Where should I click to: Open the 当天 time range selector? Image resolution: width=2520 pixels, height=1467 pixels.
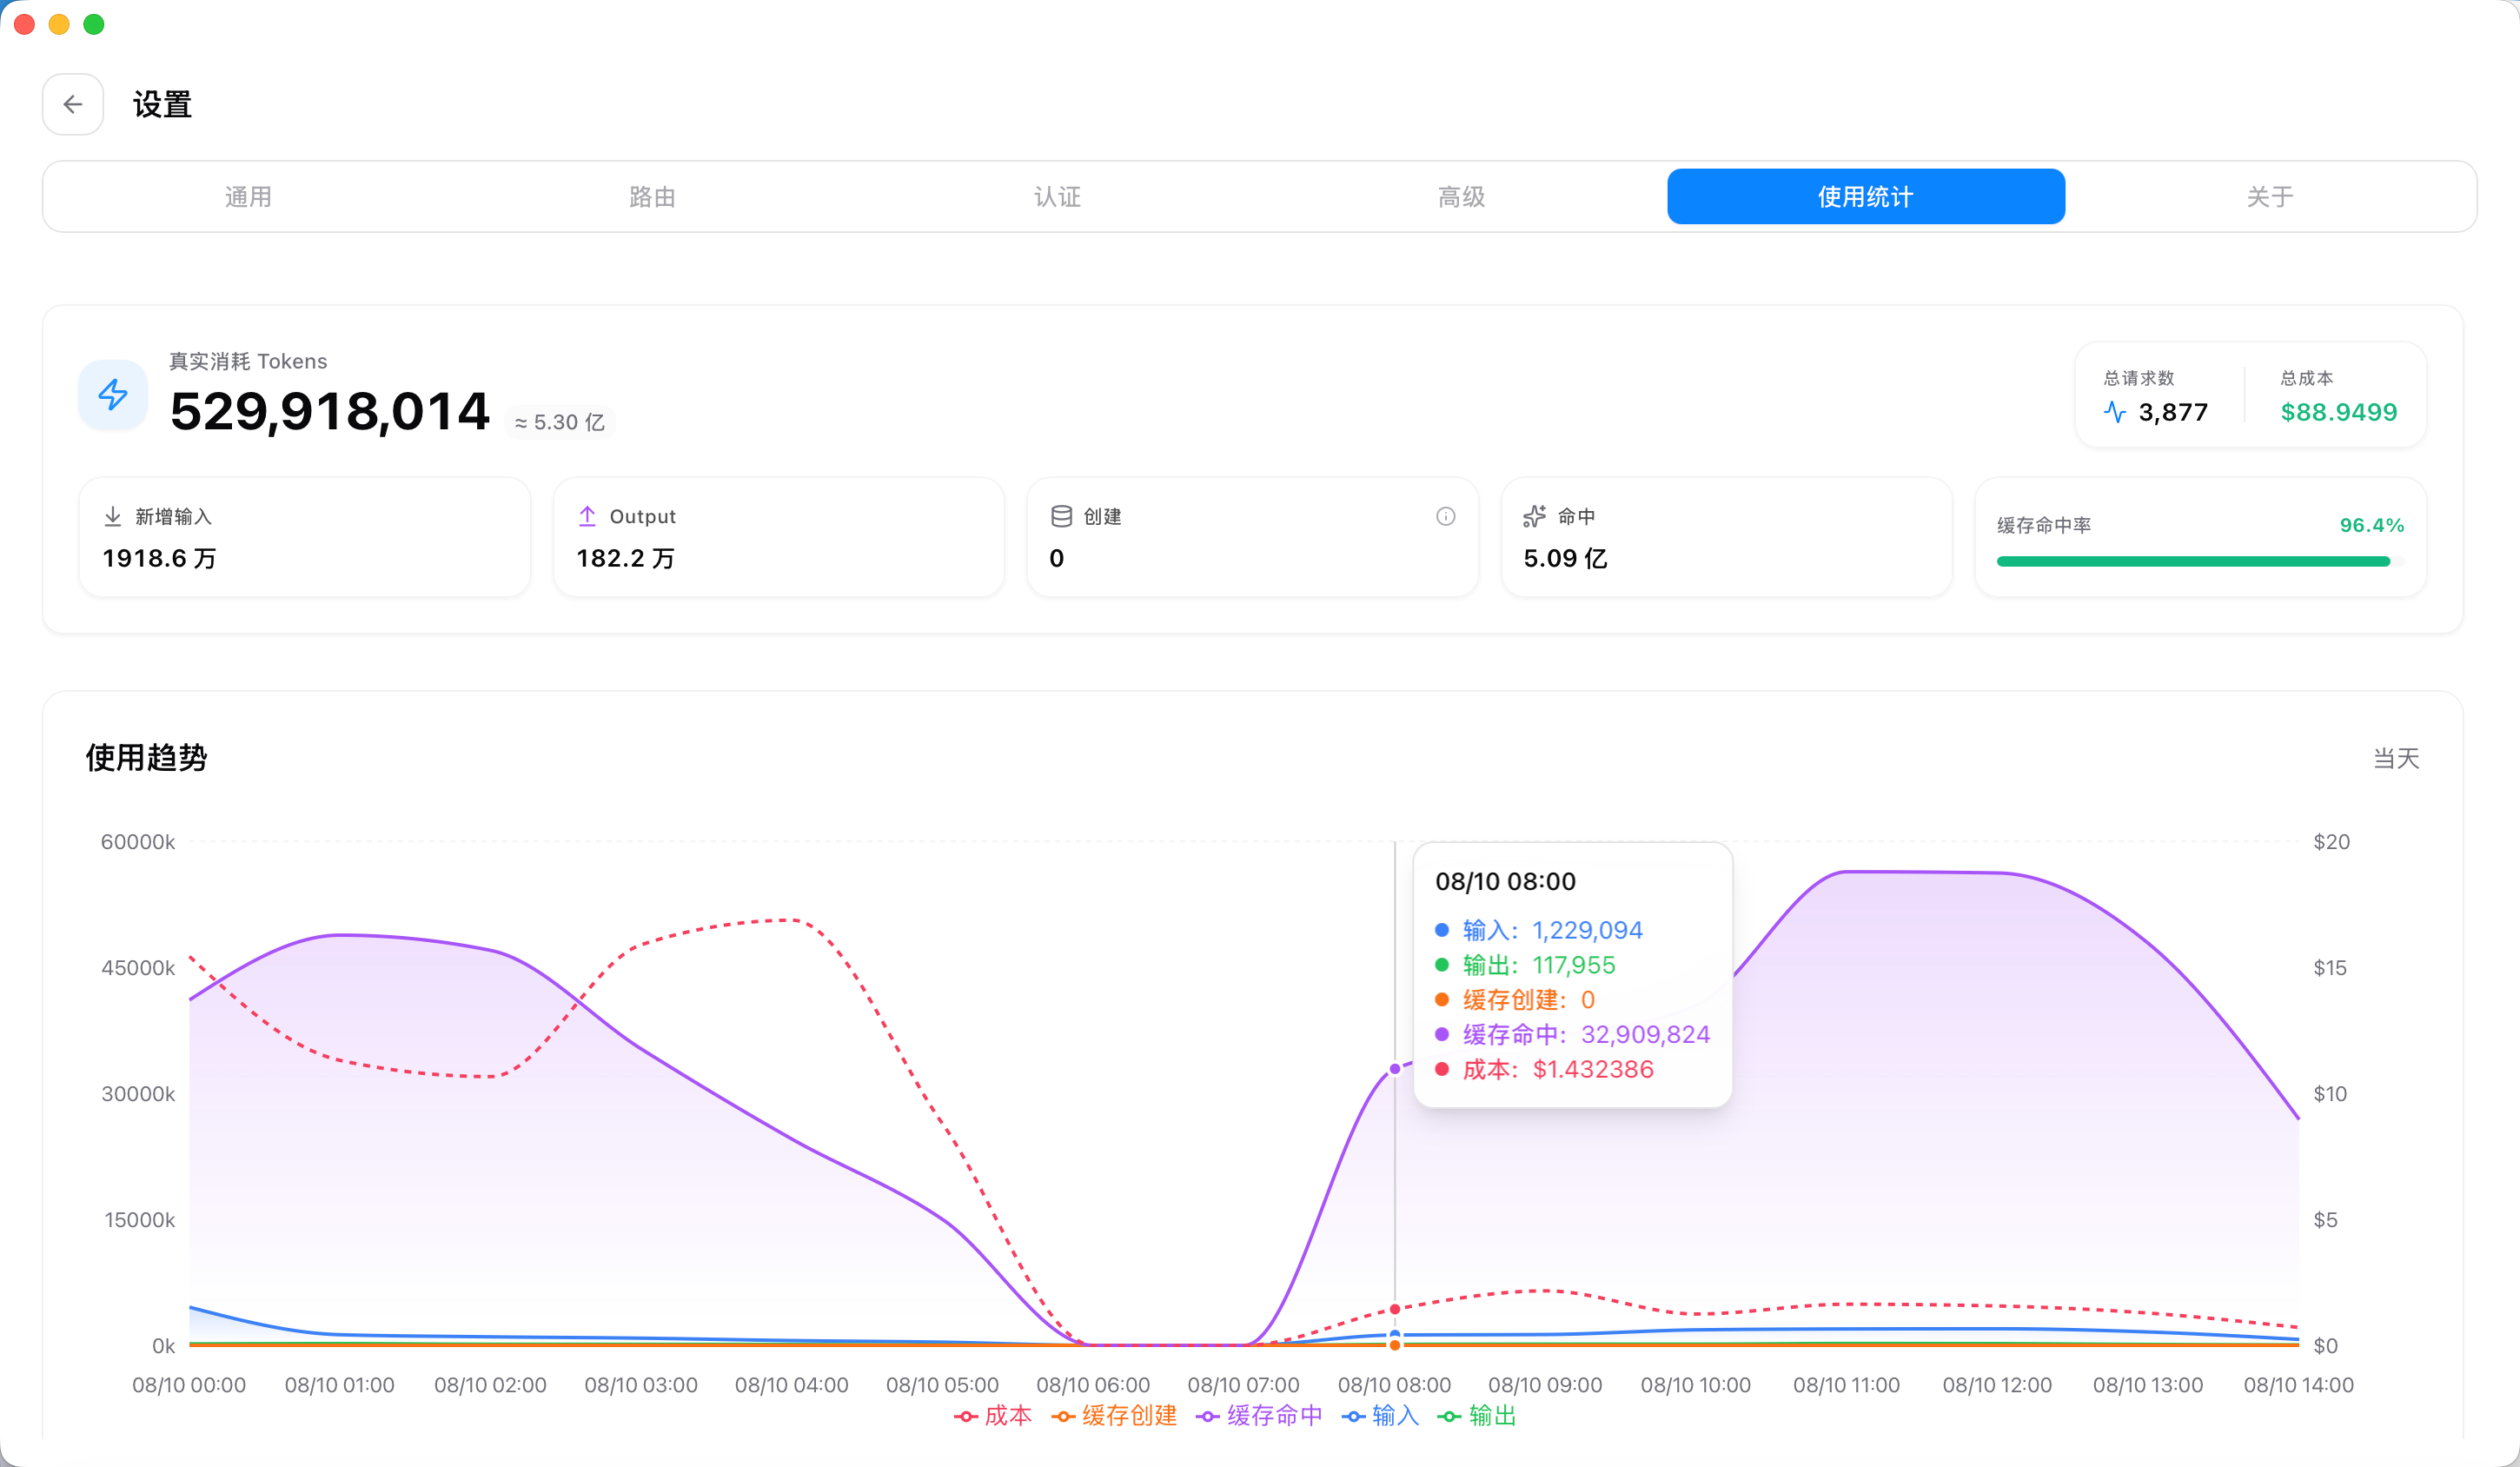point(2396,759)
